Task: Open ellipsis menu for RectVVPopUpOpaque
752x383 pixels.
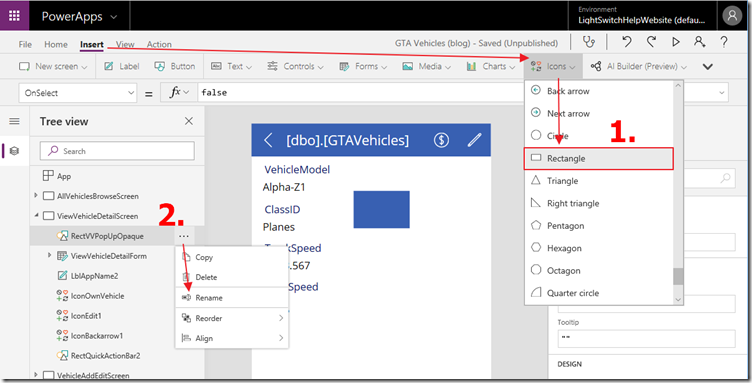Action: [x=184, y=236]
